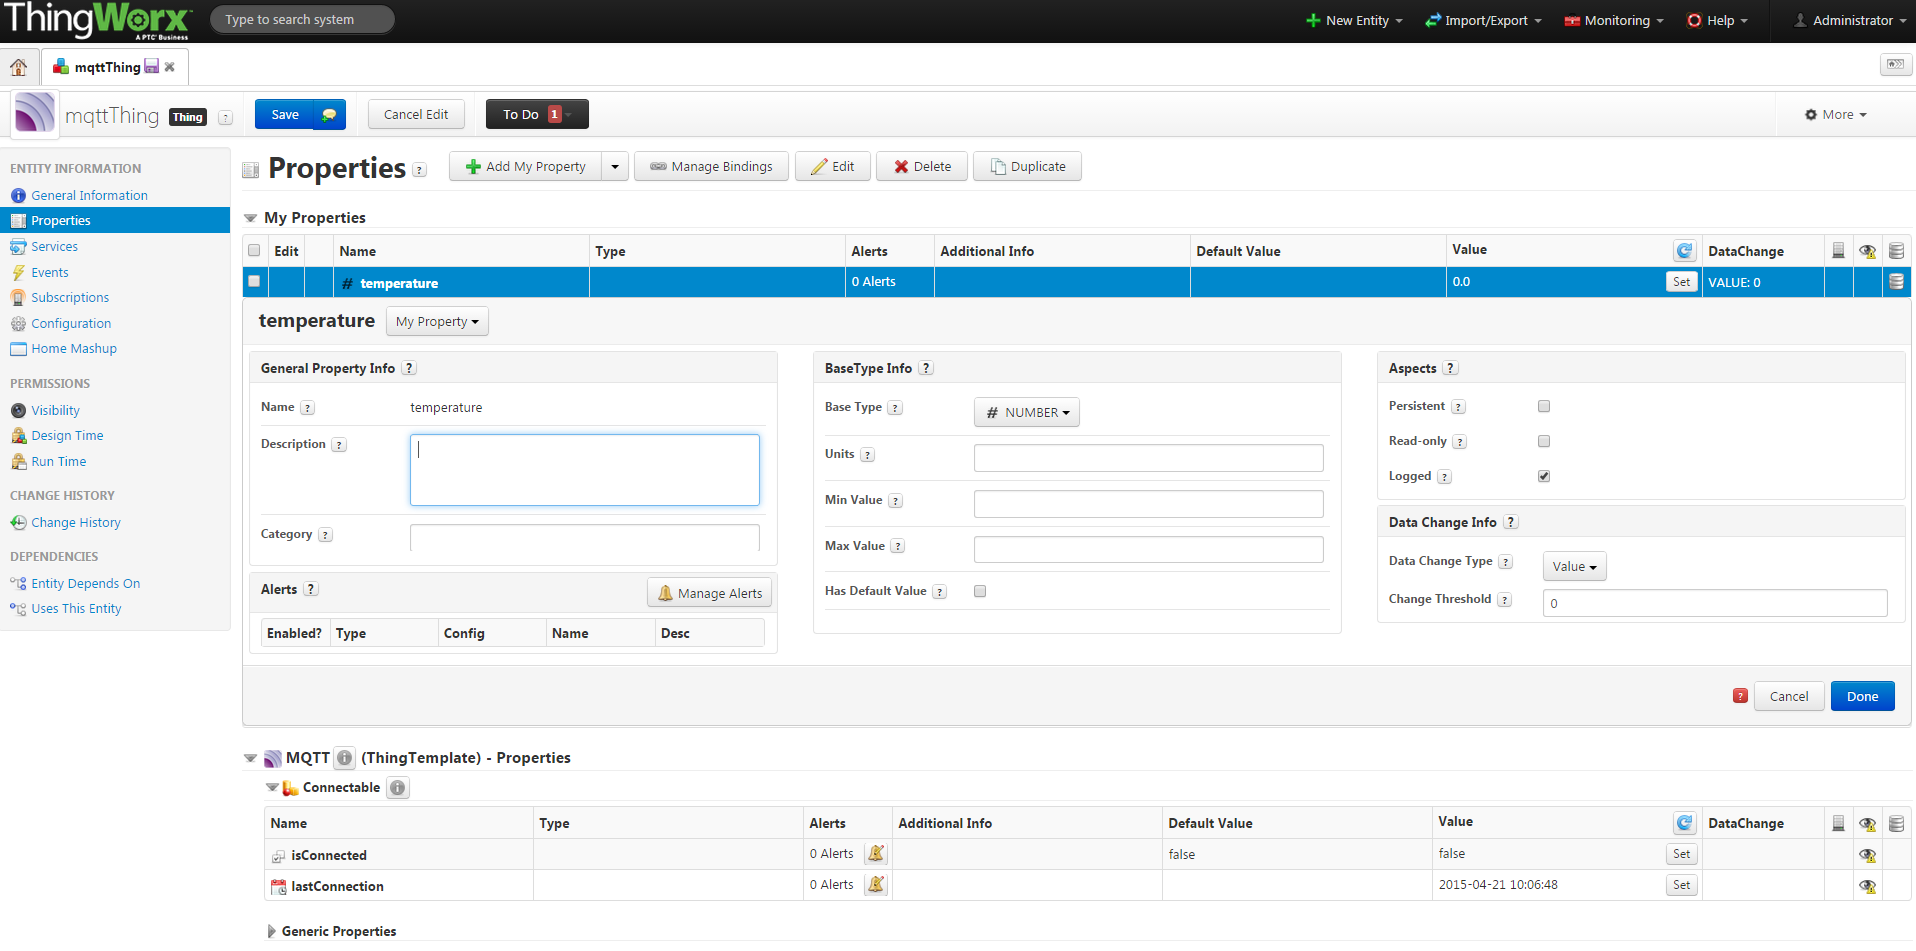The height and width of the screenshot is (951, 1916).
Task: Click eye icon in lastConnection row
Action: (1867, 886)
